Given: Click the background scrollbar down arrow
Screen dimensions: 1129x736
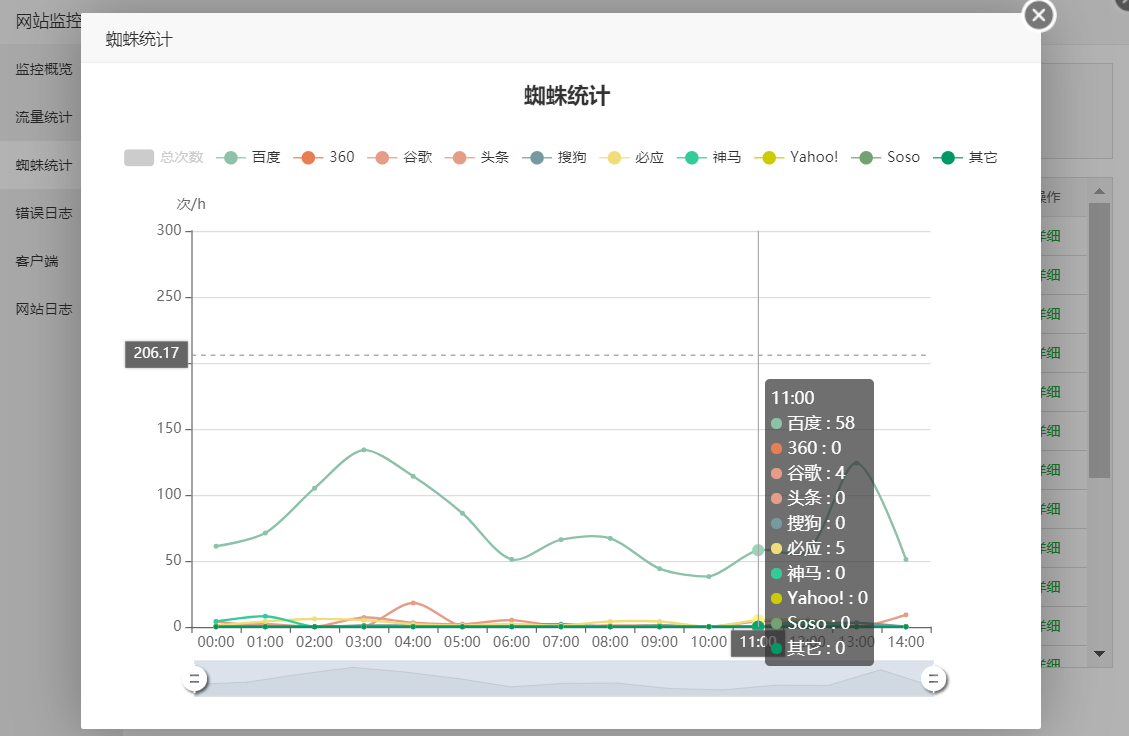Looking at the screenshot, I should [1099, 654].
